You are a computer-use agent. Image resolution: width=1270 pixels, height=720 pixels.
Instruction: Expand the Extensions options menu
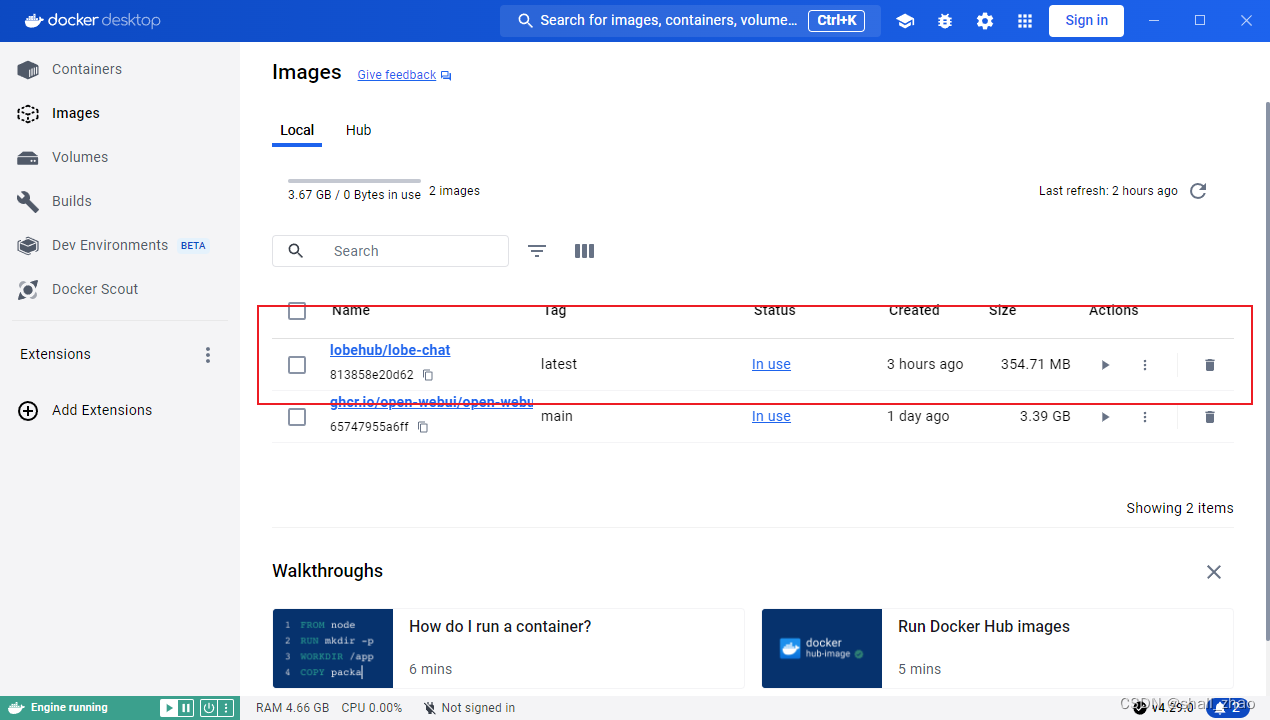208,355
